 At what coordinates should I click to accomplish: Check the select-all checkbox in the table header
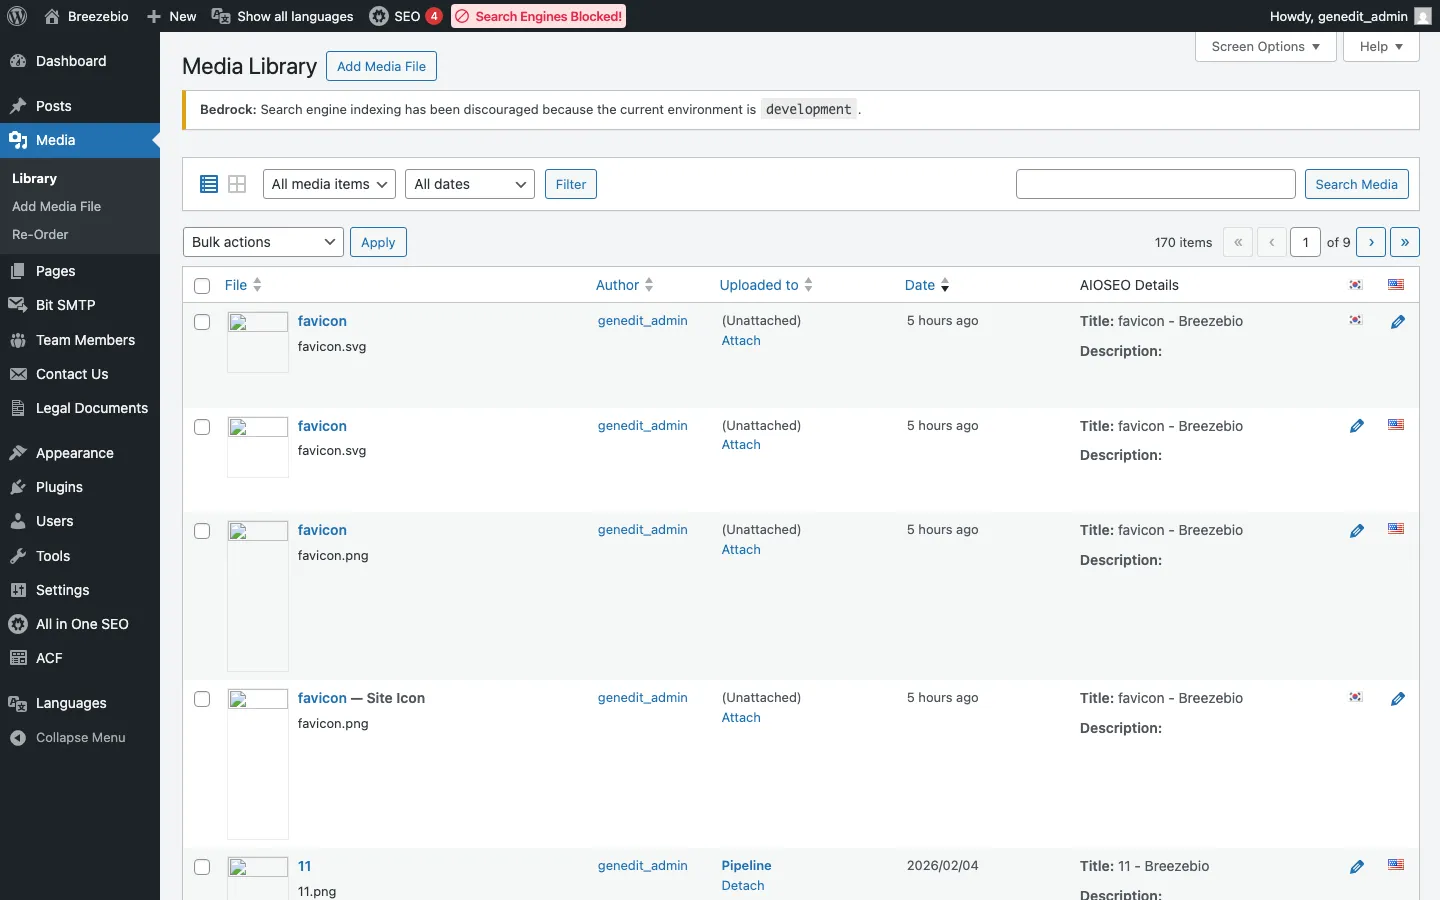(x=202, y=286)
